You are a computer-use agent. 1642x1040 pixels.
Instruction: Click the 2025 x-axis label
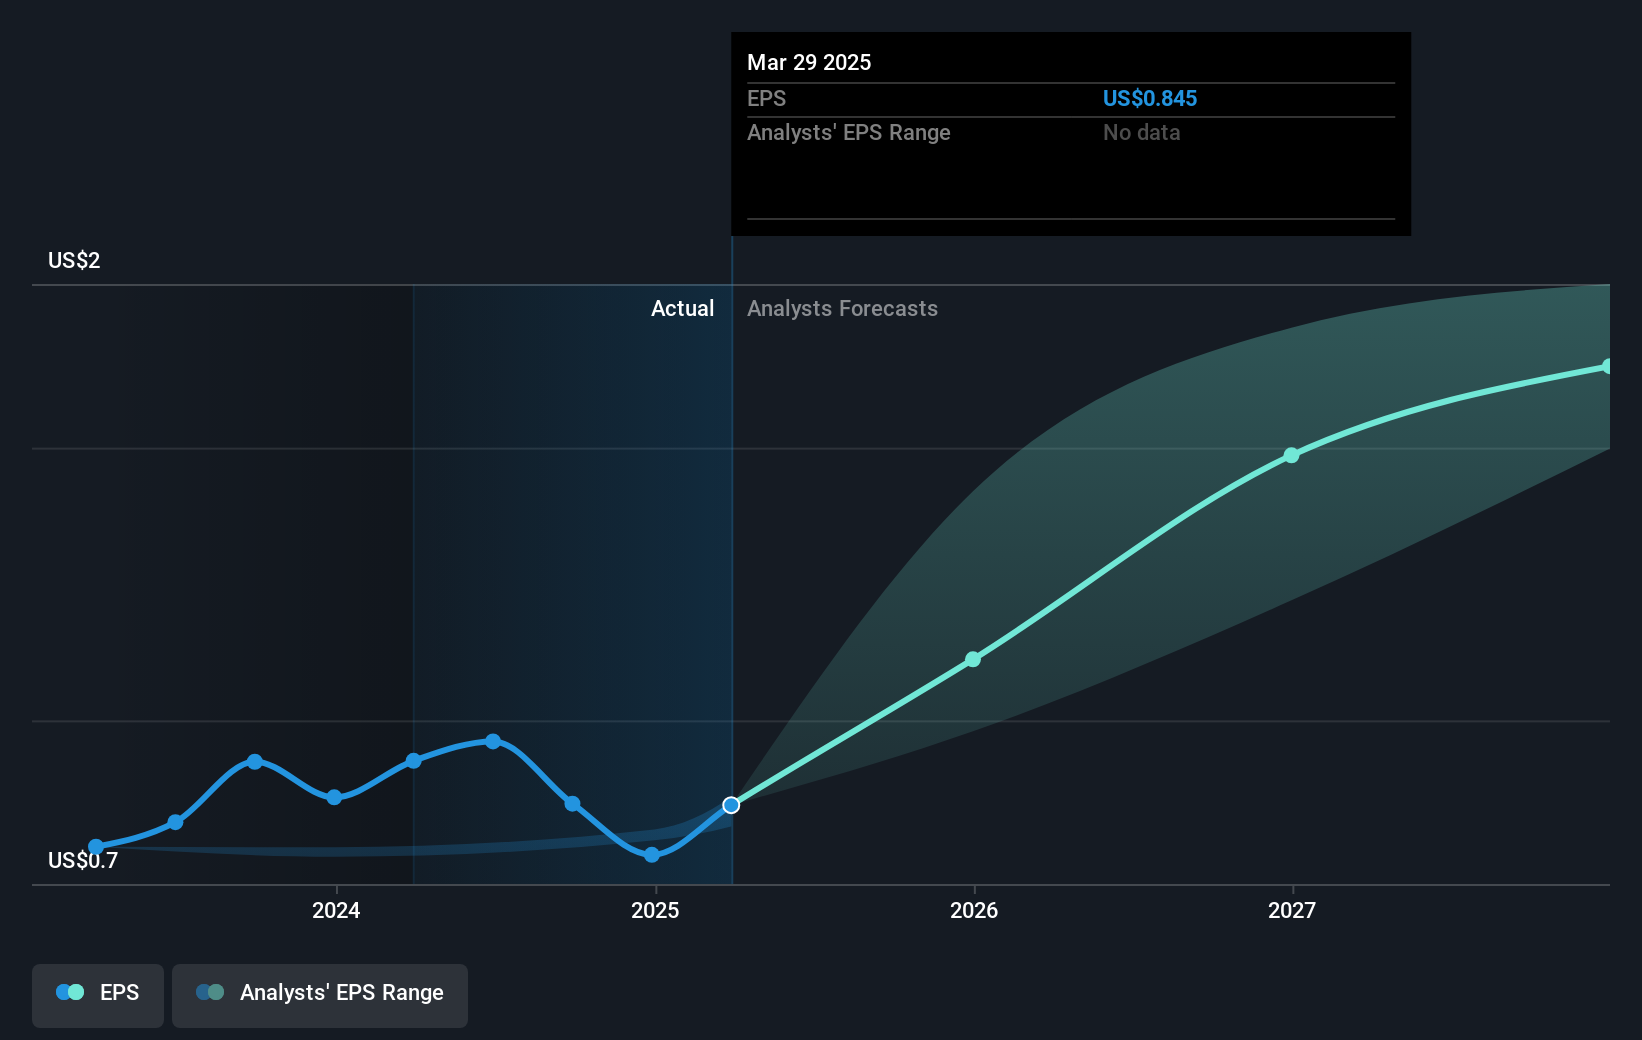pyautogui.click(x=655, y=910)
